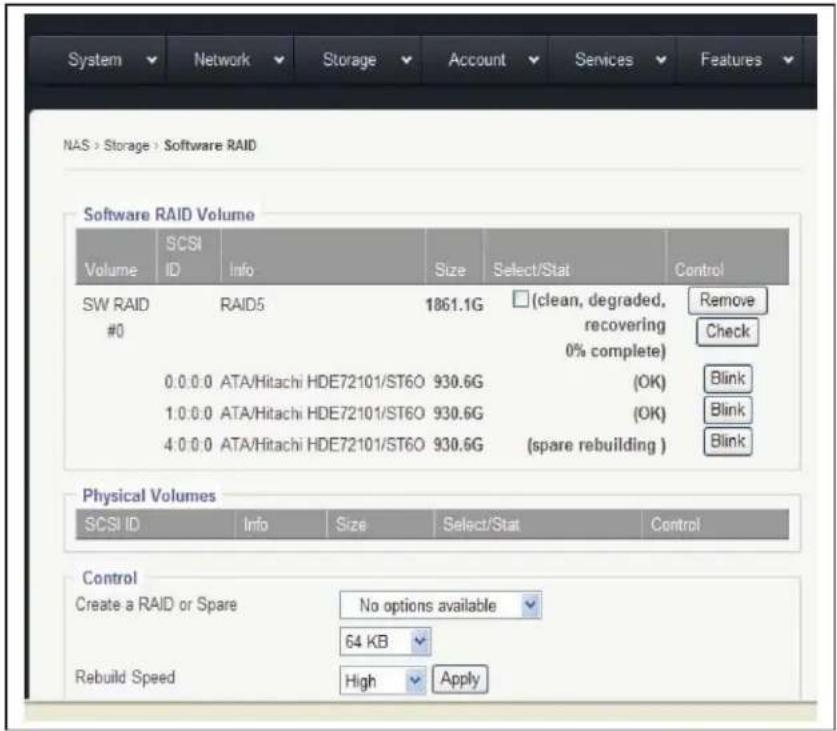This screenshot has width=837, height=731.
Task: Open the Network menu
Action: [x=222, y=59]
